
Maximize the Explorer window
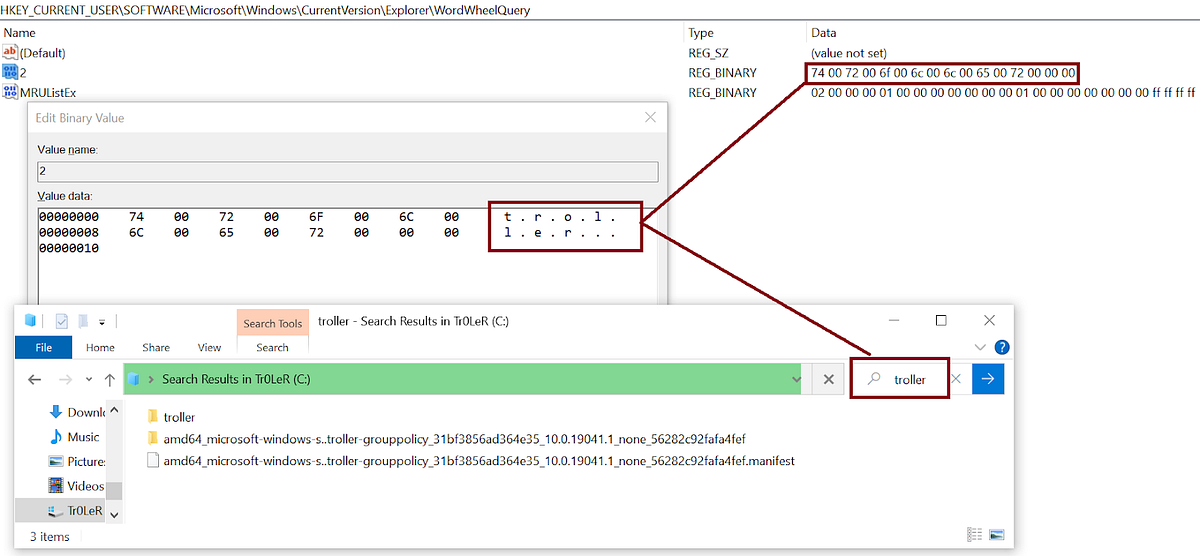941,321
